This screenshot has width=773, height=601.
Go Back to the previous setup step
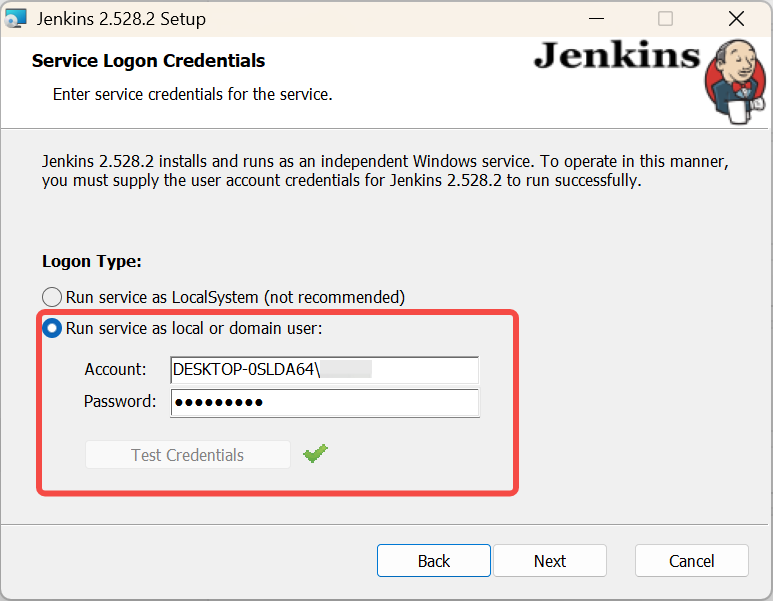[x=434, y=561]
